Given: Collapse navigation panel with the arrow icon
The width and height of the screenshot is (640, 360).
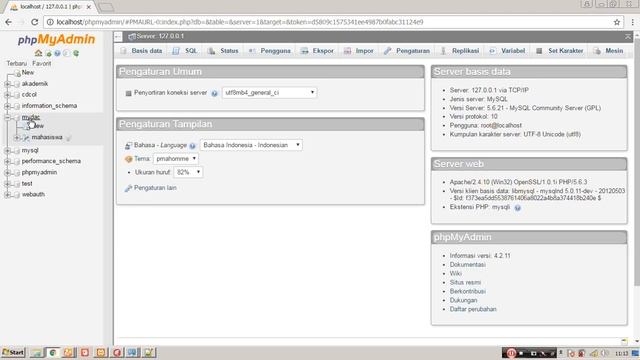Looking at the screenshot, I should (x=118, y=37).
